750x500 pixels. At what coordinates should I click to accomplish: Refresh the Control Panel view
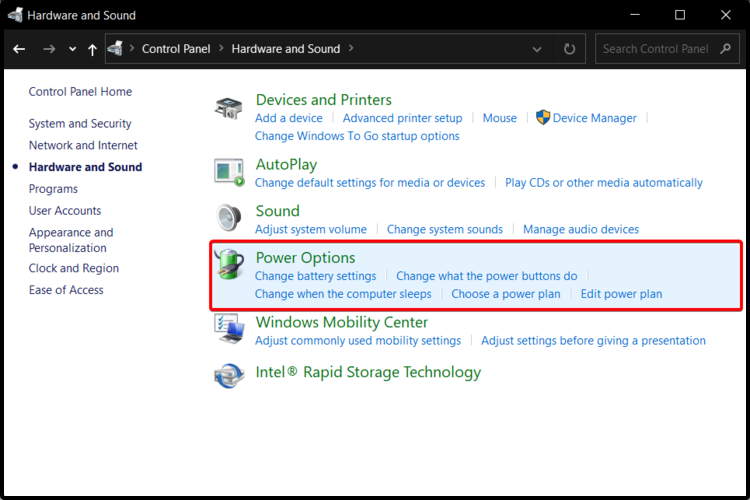tap(569, 49)
